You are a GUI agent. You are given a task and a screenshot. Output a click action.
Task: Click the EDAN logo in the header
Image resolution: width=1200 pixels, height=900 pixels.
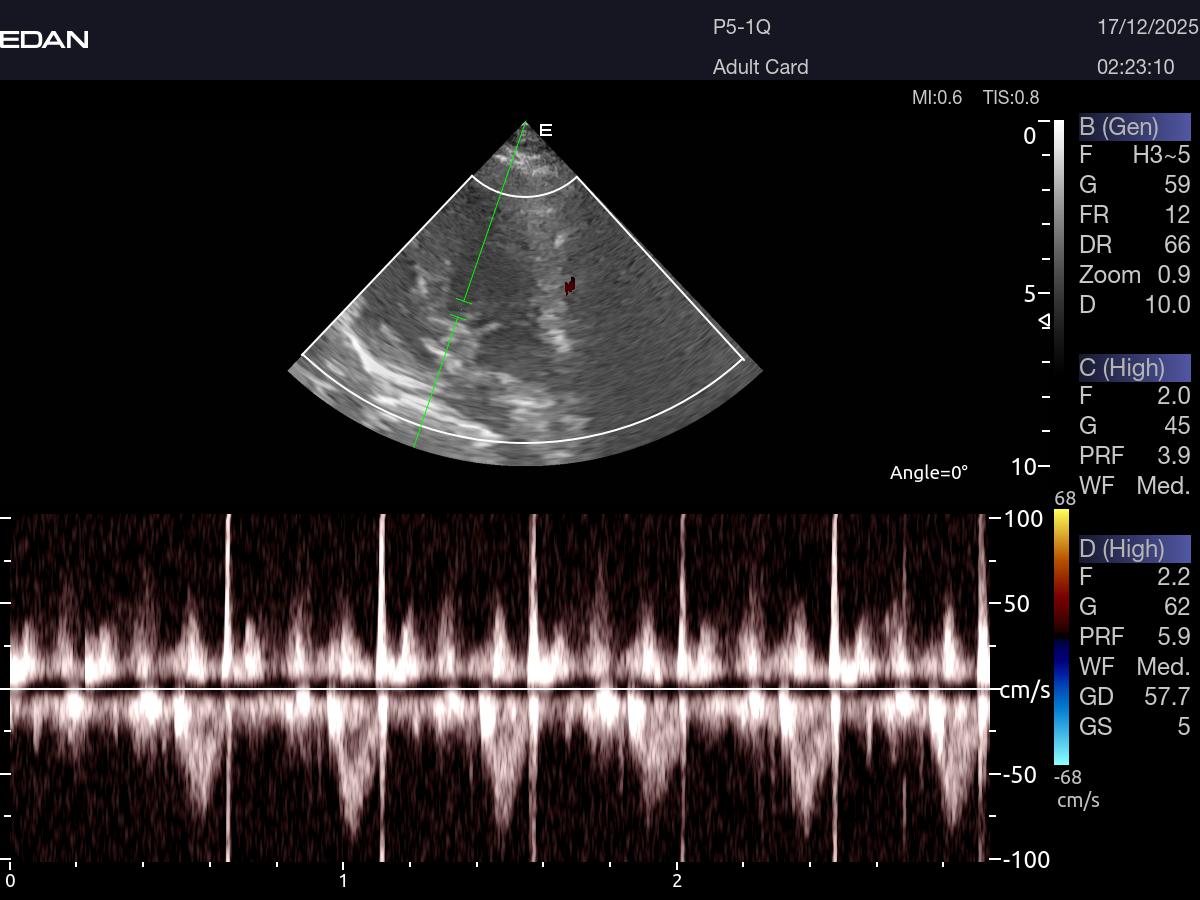(44, 40)
